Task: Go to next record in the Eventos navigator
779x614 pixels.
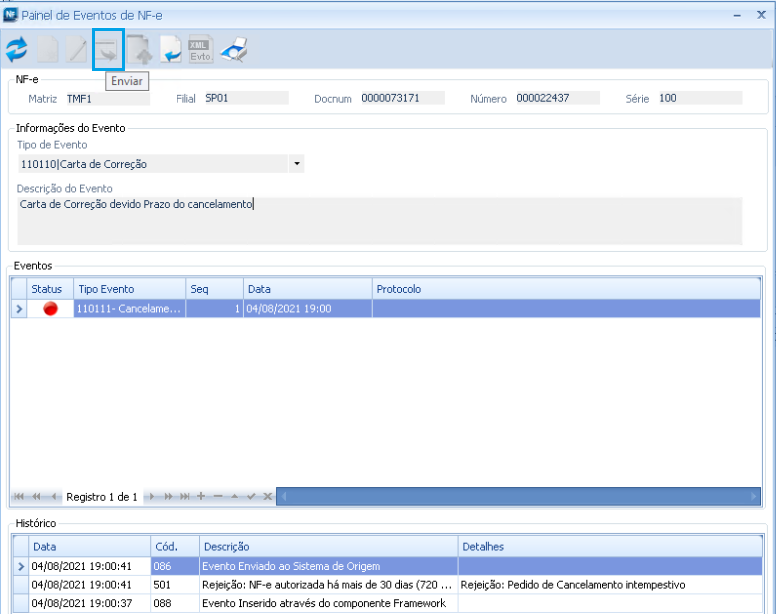Action: click(151, 497)
